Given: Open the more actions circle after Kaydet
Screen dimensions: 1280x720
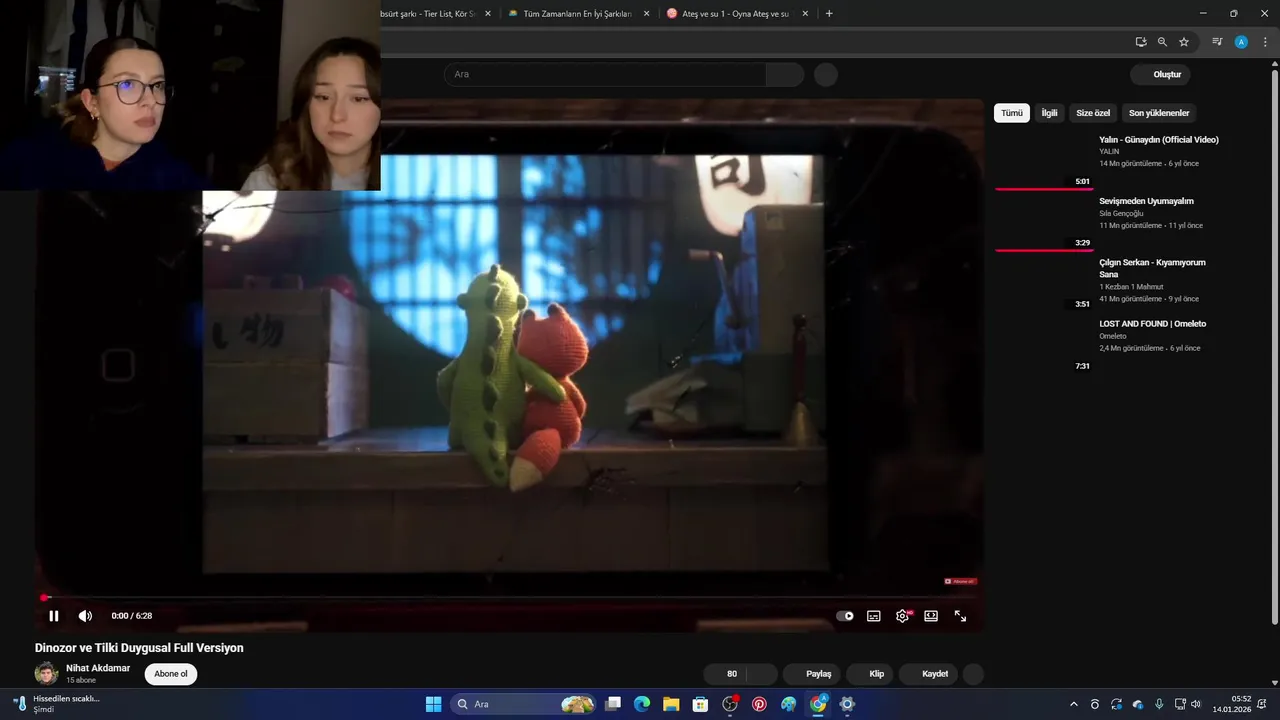Looking at the screenshot, I should 973,674.
